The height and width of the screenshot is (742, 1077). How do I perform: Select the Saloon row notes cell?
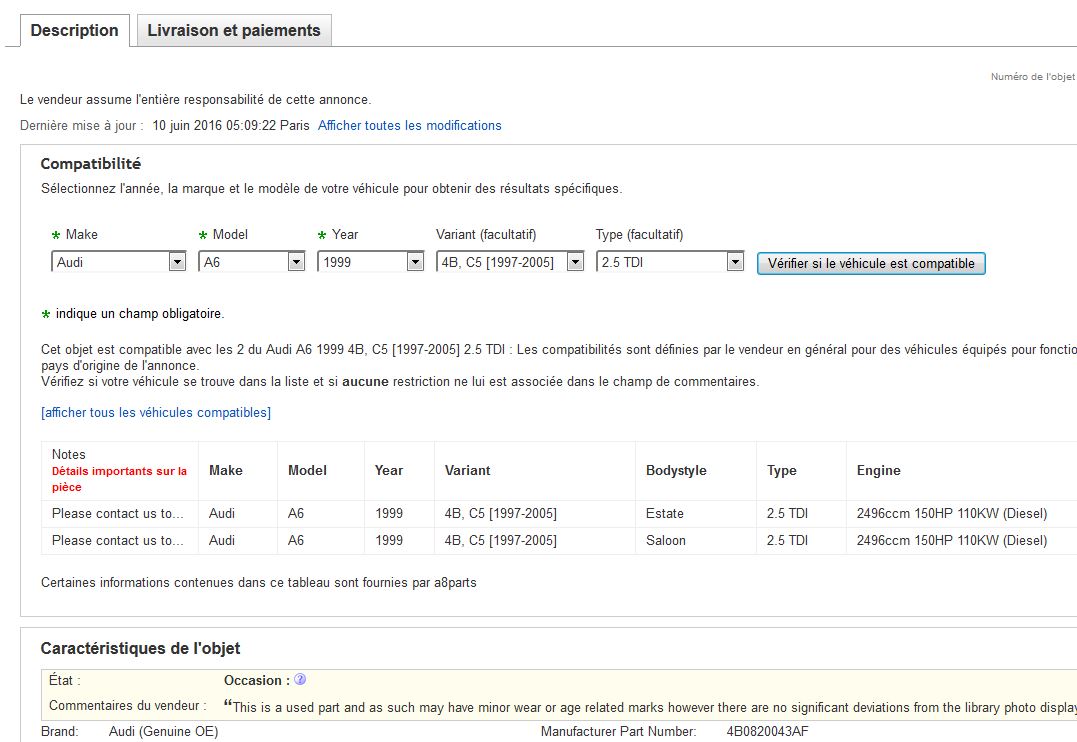pos(118,541)
